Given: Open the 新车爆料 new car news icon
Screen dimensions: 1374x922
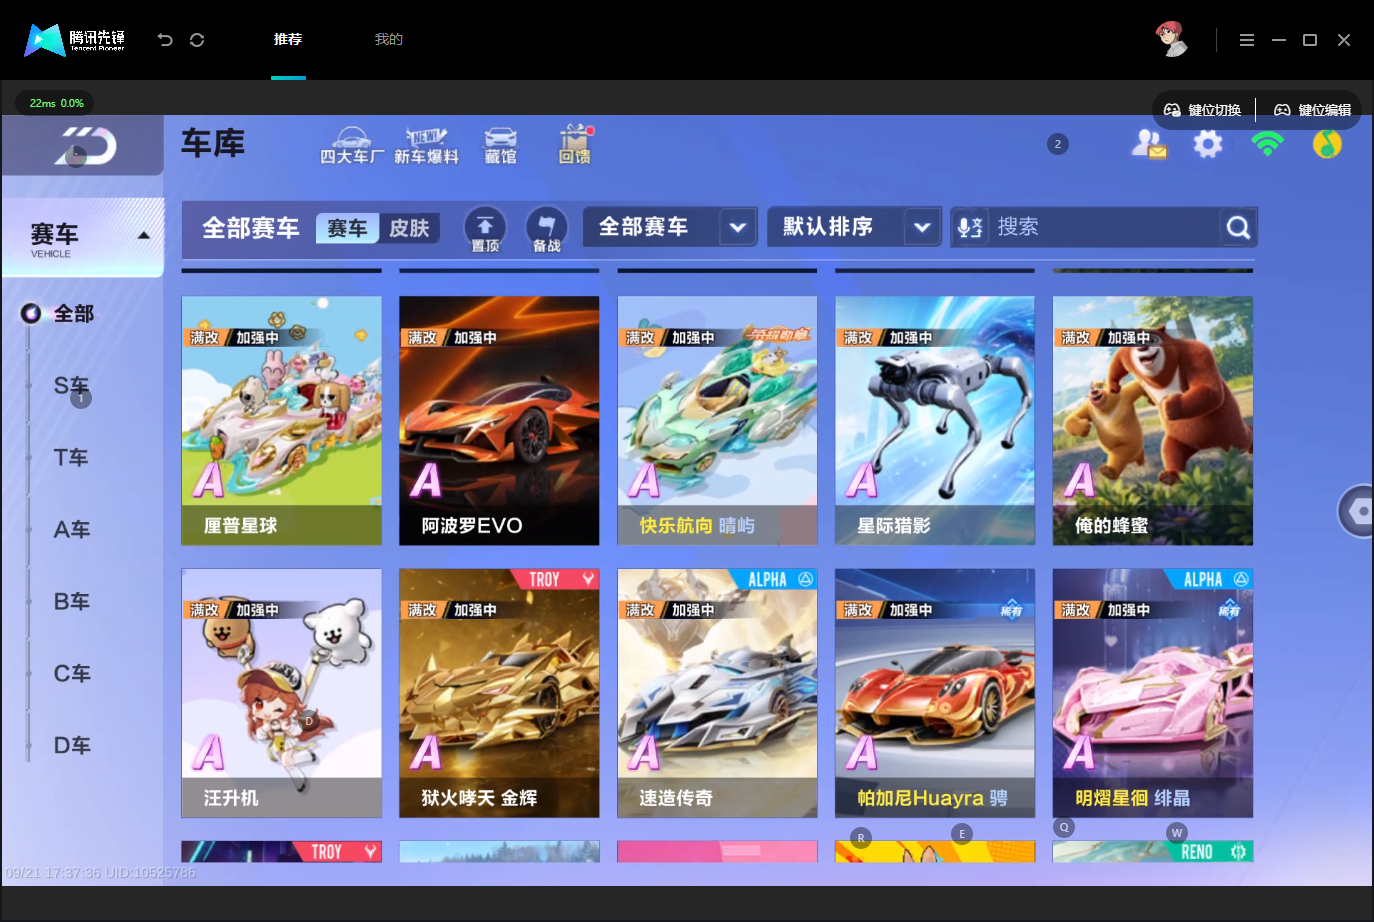Looking at the screenshot, I should click(x=426, y=146).
